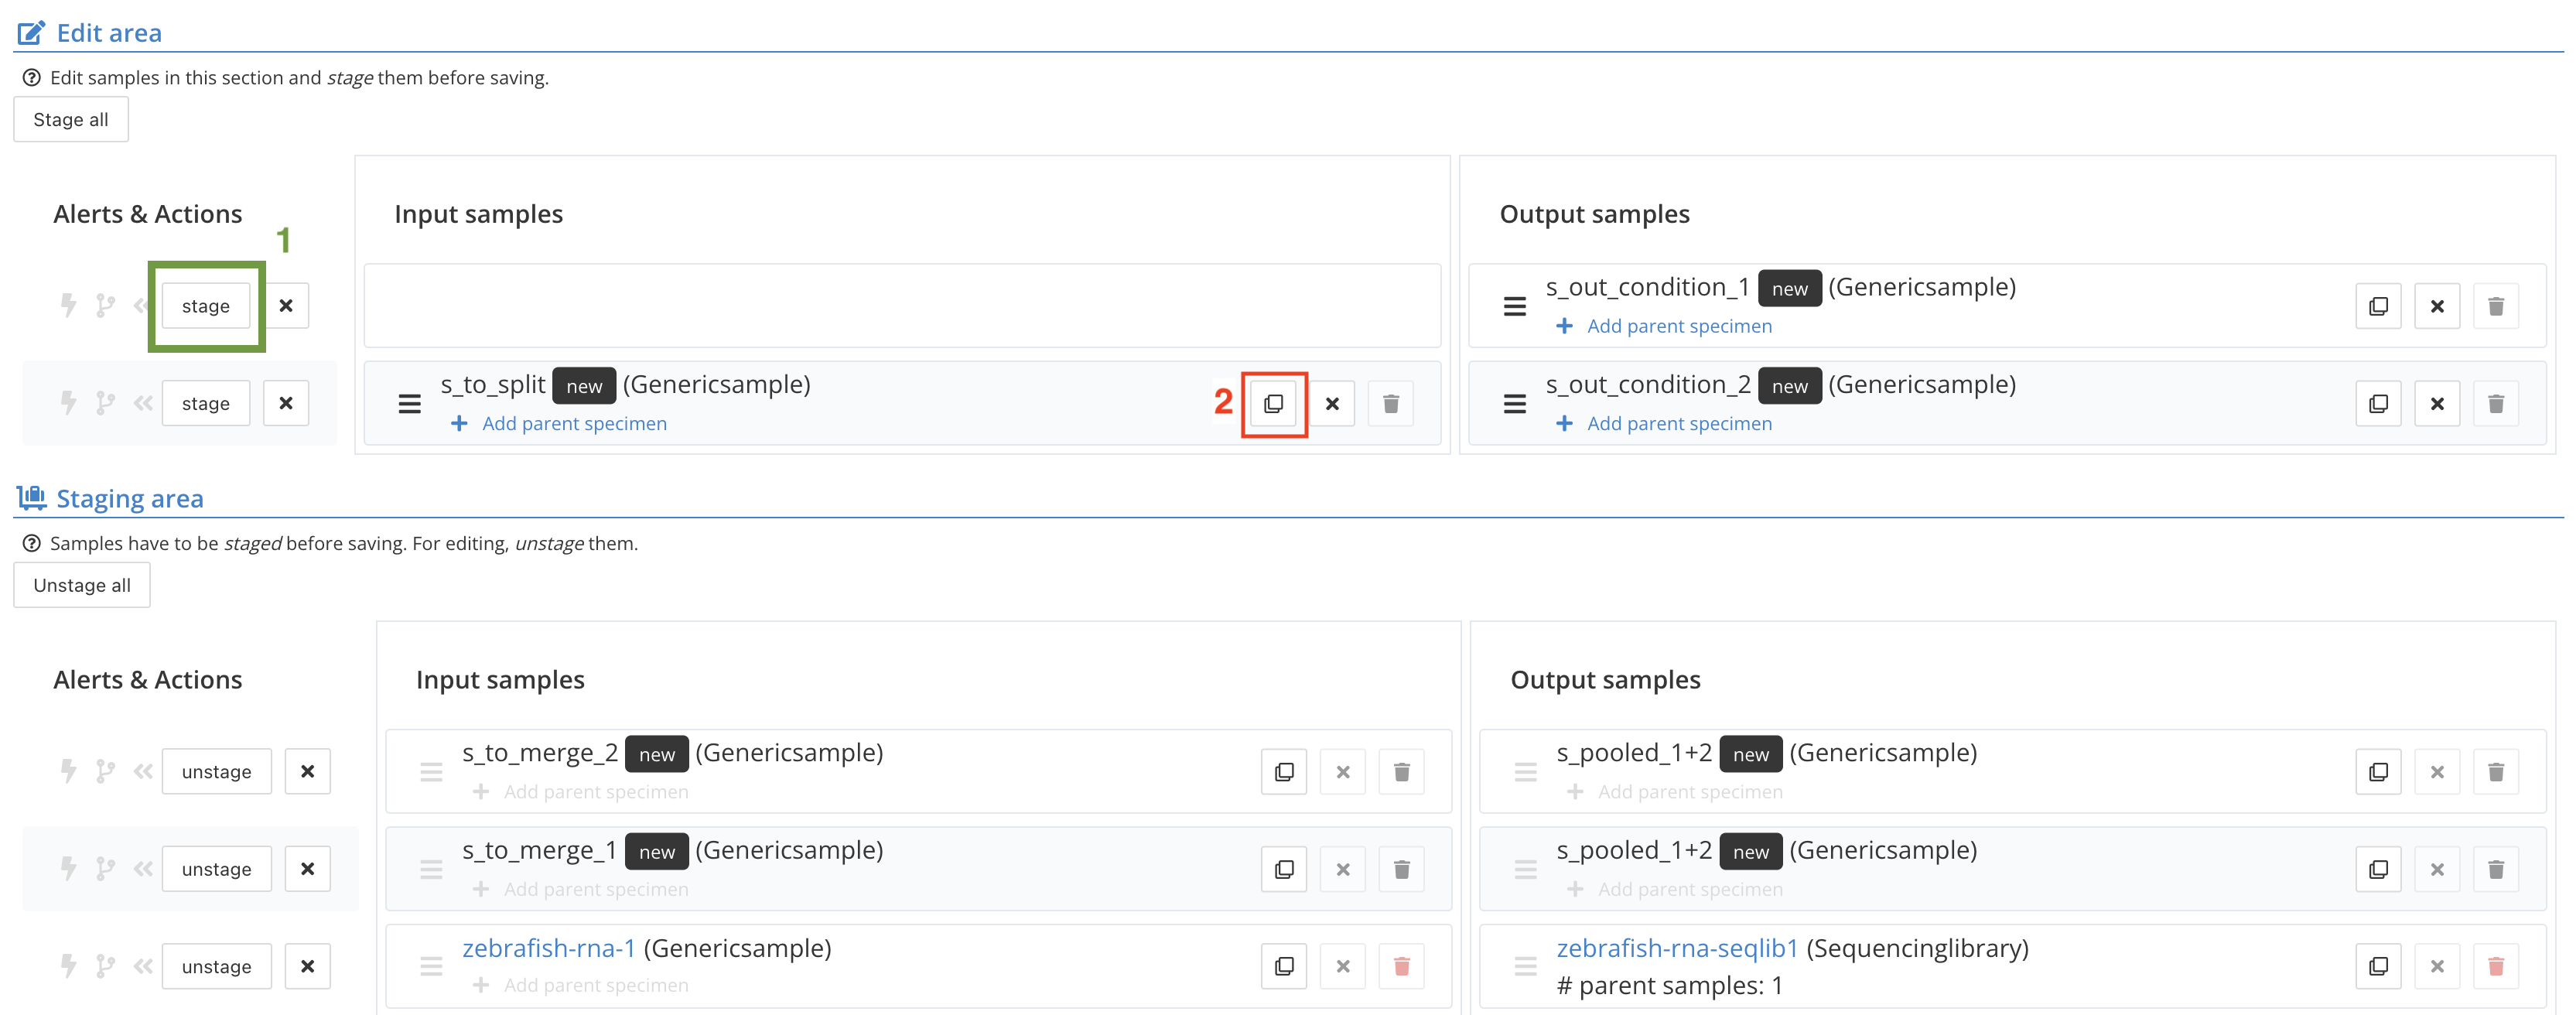
Task: Unstage the s_to_merge_1 row
Action: (x=217, y=870)
